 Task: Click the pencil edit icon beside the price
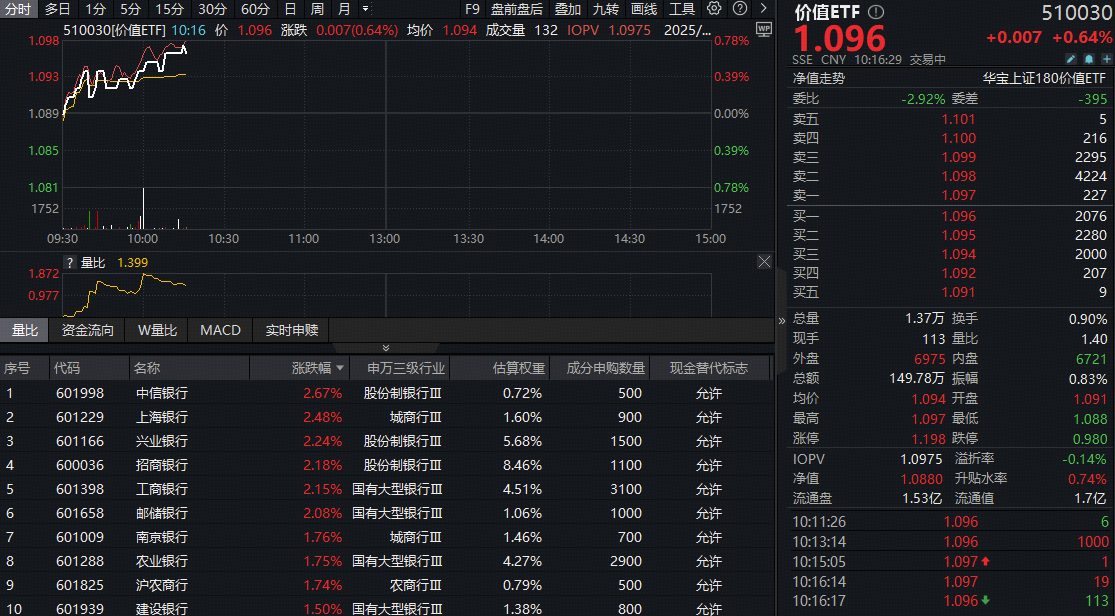[1070, 59]
